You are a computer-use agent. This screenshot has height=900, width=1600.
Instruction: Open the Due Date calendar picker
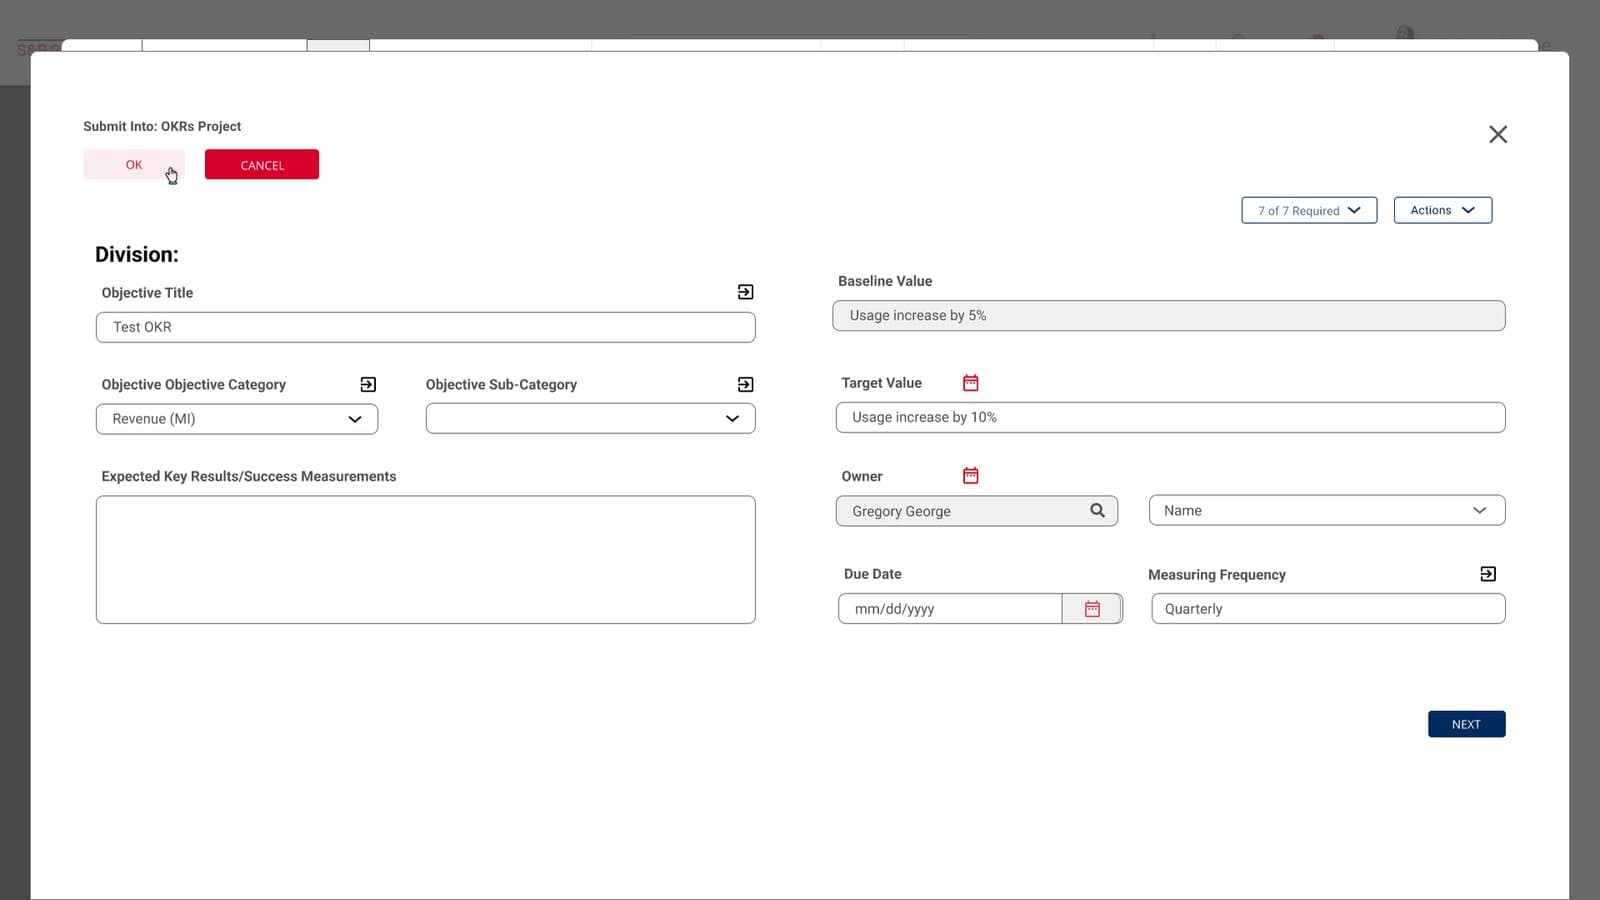click(x=1092, y=609)
